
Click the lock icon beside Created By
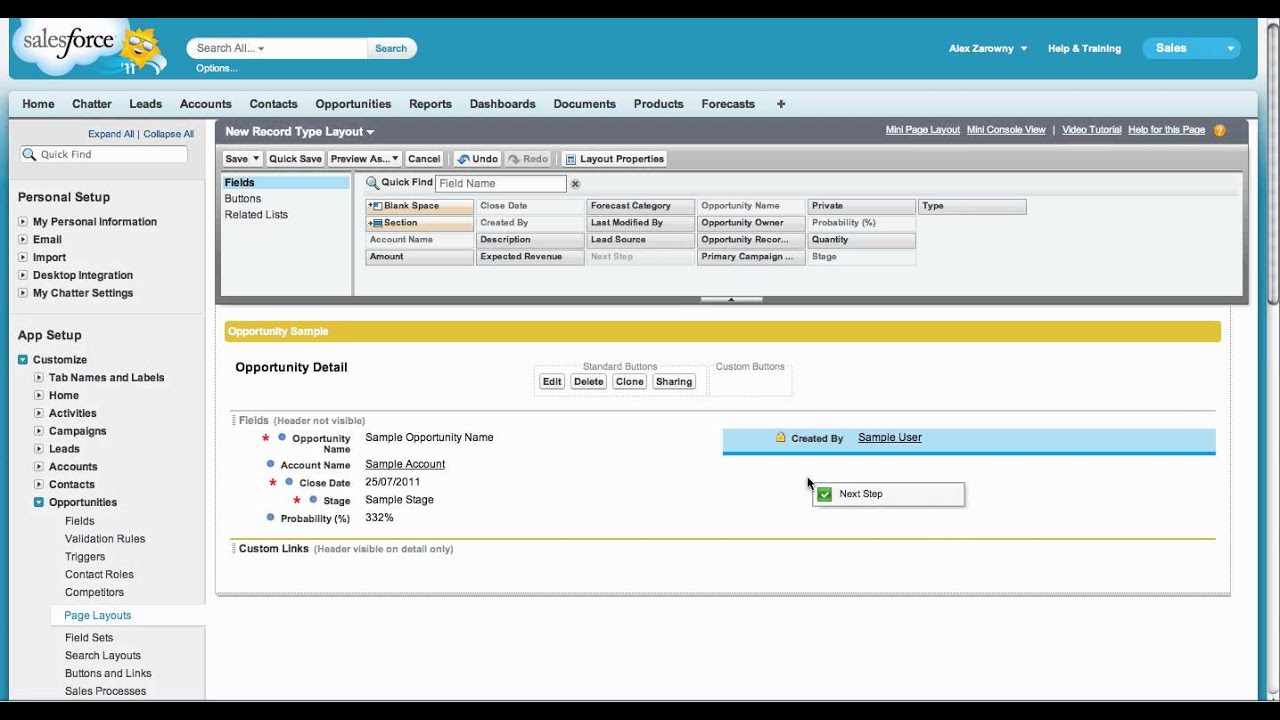(x=780, y=437)
